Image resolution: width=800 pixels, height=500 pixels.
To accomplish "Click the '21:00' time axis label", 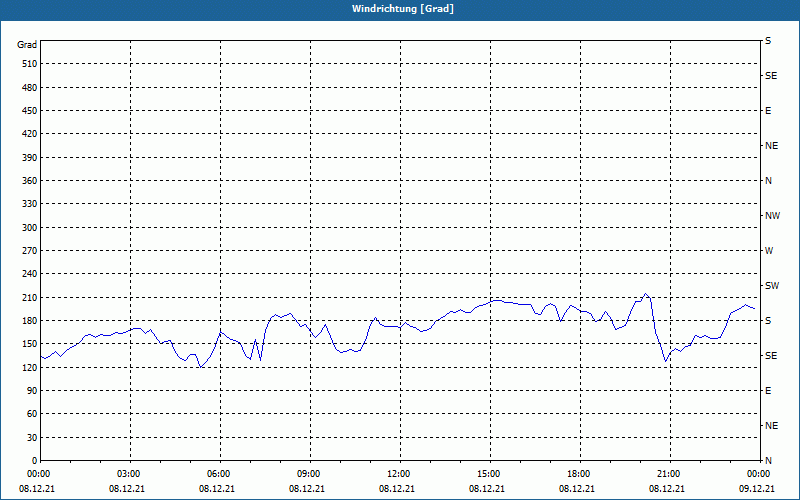I will point(670,474).
